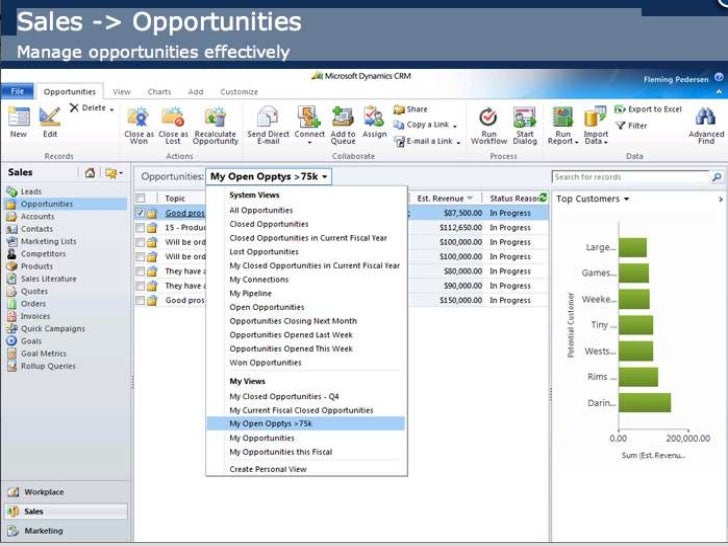The height and width of the screenshot is (546, 728).
Task: Select My Opportunities this Fiscal view
Action: pyautogui.click(x=280, y=452)
